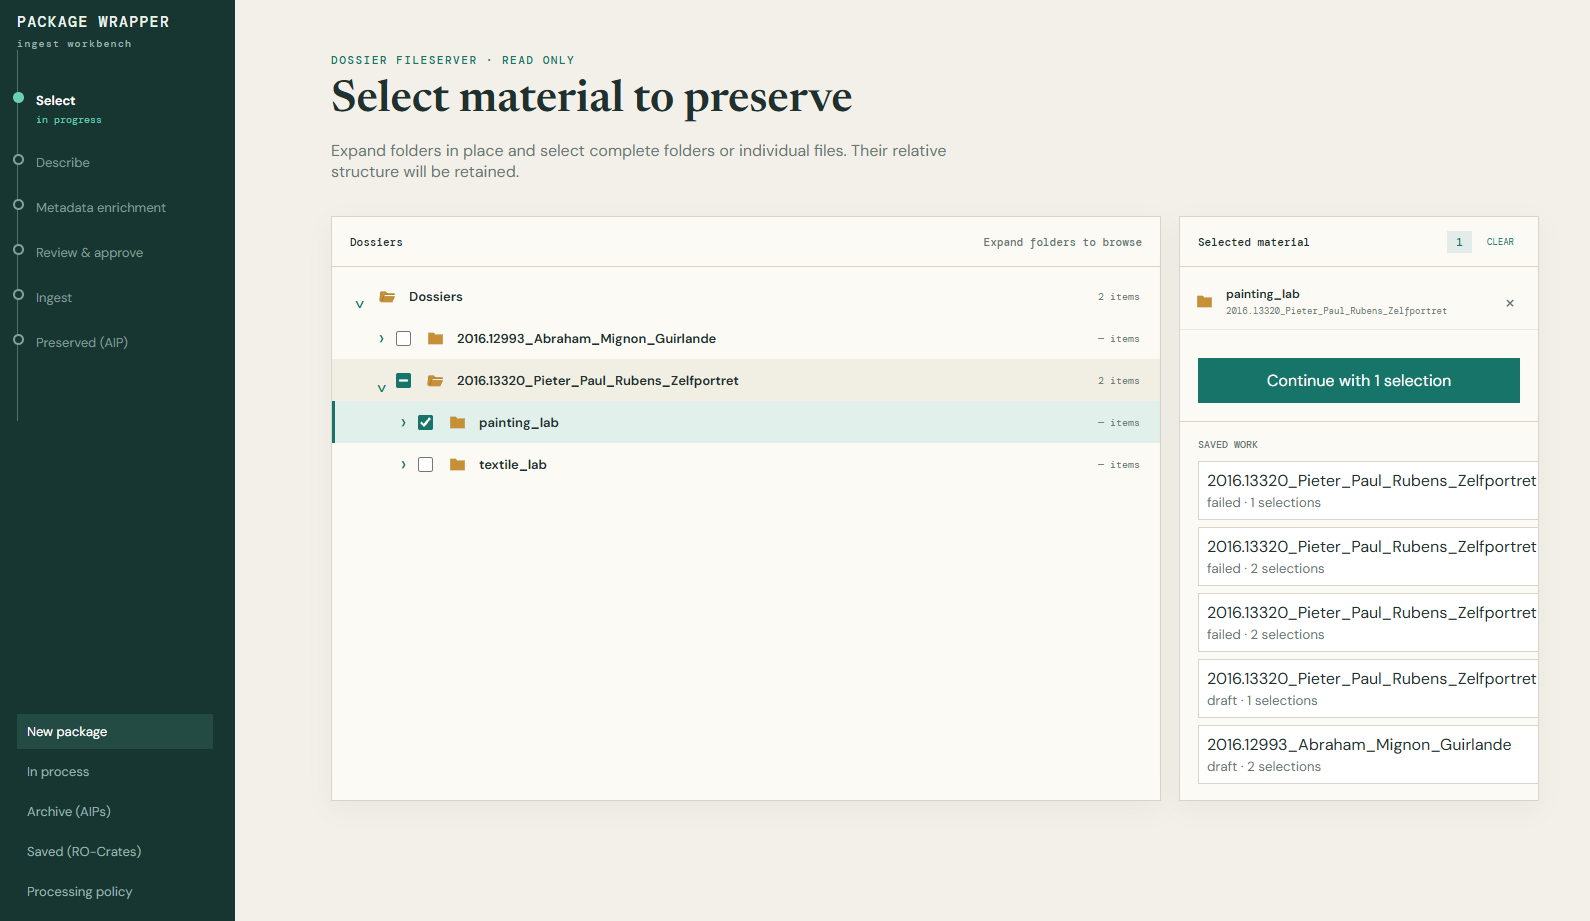The height and width of the screenshot is (921, 1590).
Task: Select the Metadata enrichment step
Action: (x=101, y=208)
